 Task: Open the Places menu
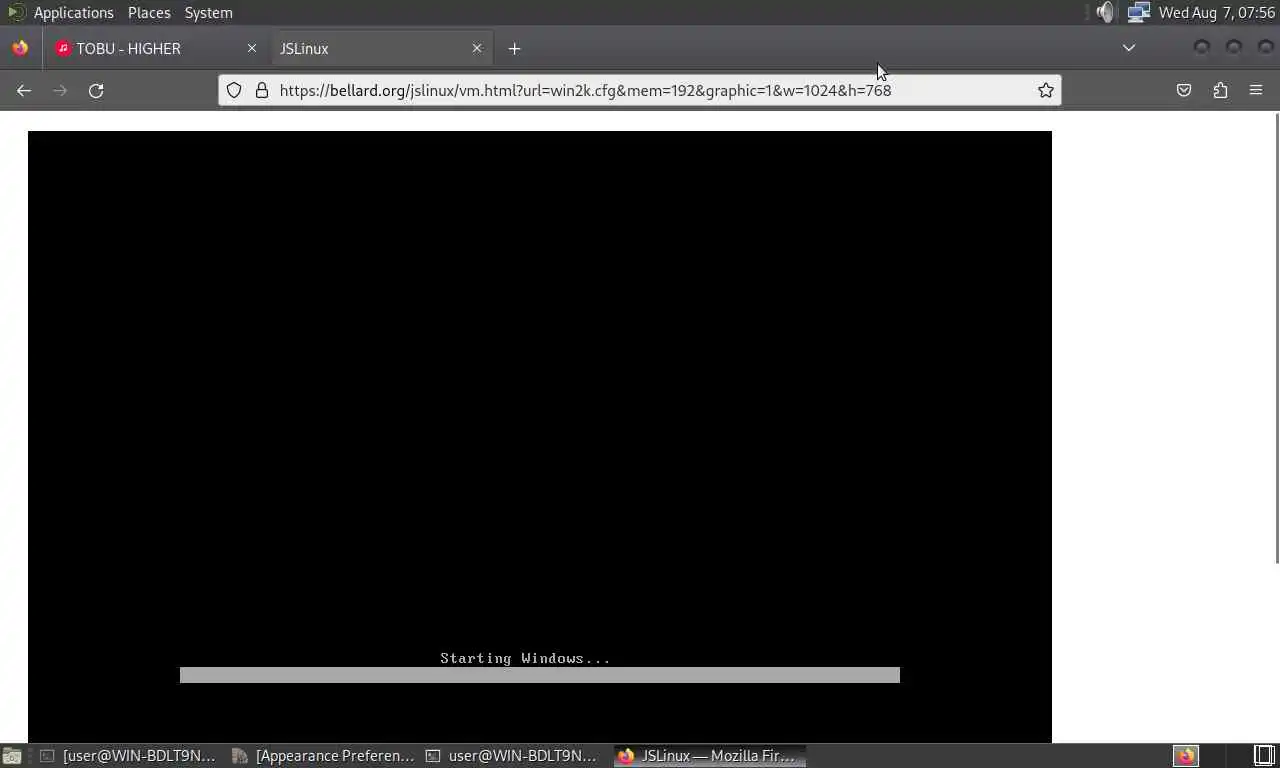pos(149,12)
